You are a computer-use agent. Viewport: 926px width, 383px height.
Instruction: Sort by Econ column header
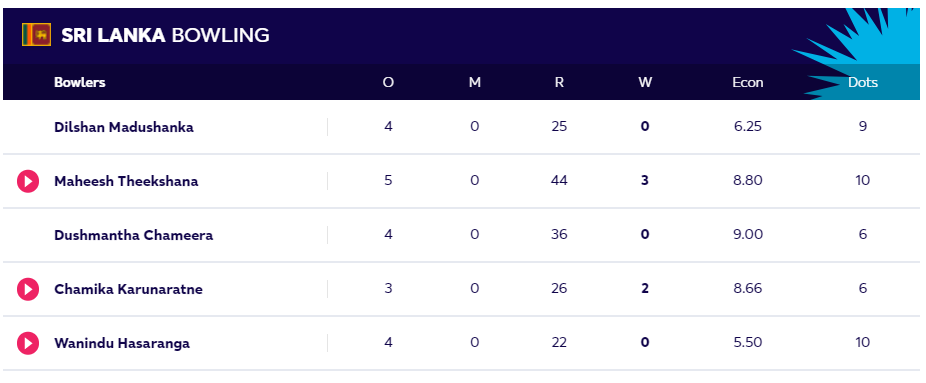pos(748,82)
